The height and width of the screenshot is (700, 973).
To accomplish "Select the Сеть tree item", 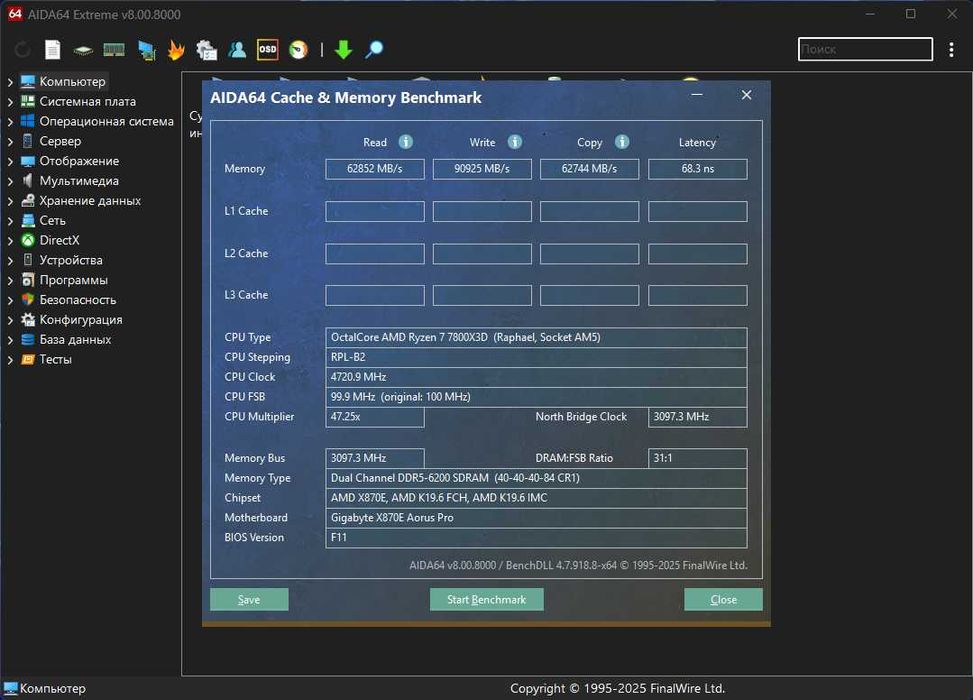I will [x=52, y=220].
